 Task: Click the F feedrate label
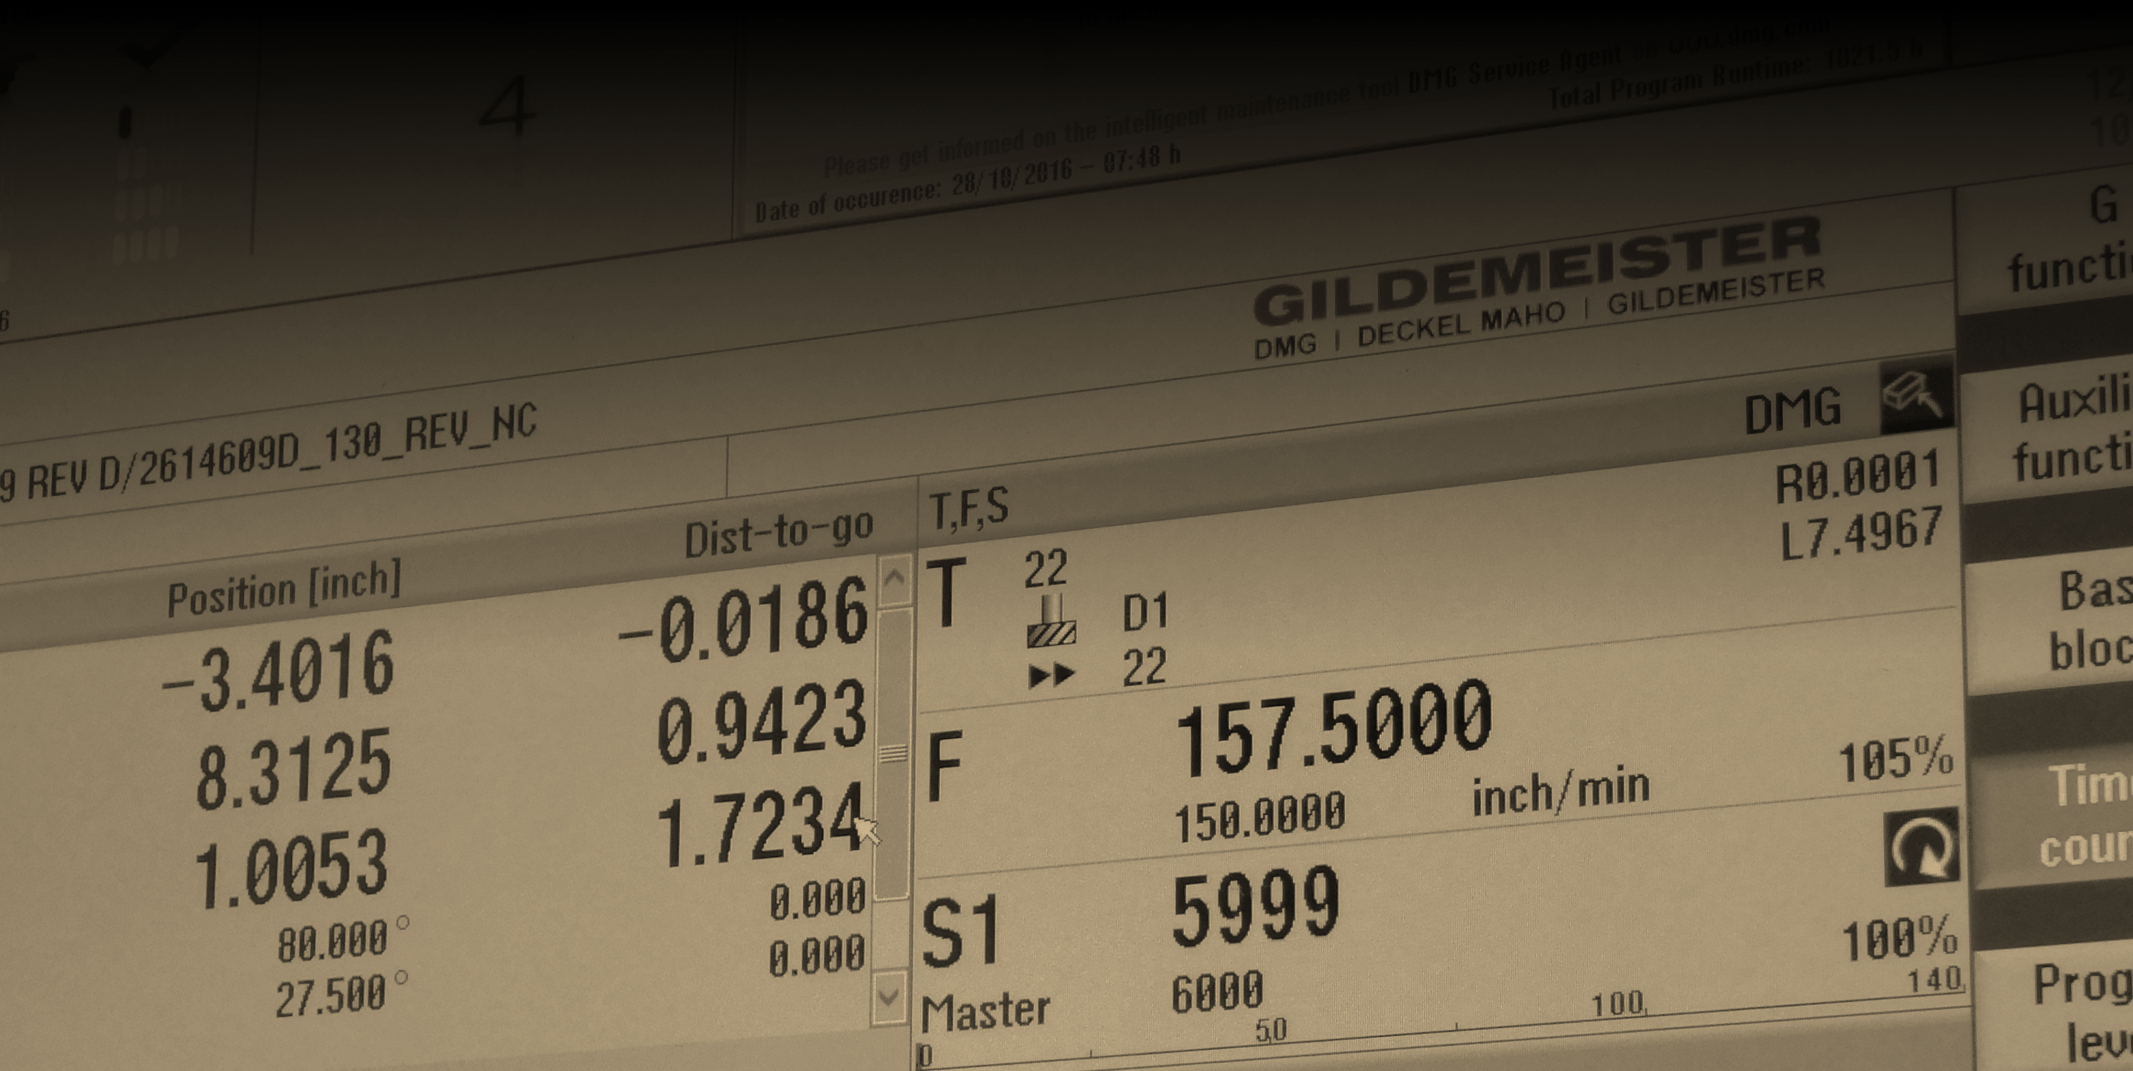945,767
